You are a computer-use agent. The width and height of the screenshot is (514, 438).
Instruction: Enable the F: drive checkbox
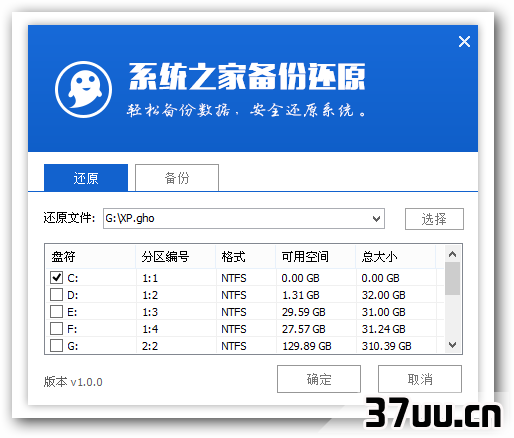click(56, 328)
